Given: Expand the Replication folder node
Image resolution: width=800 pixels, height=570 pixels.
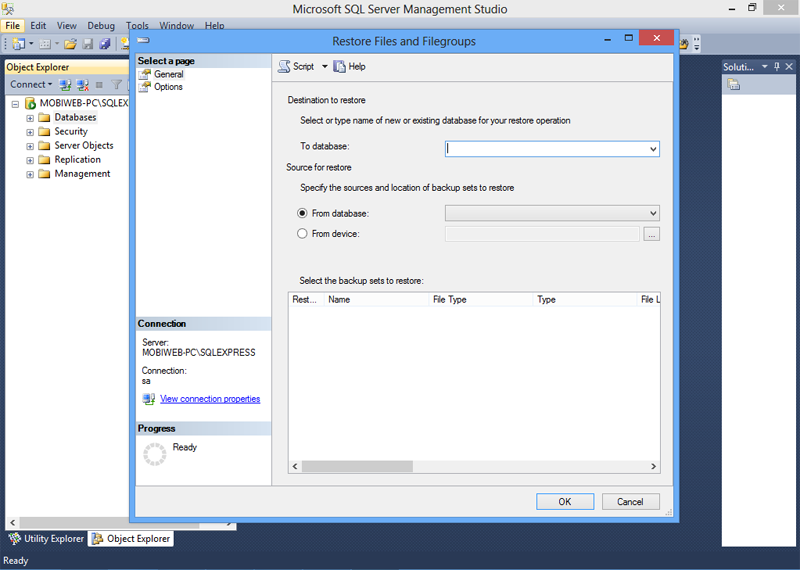Looking at the screenshot, I should click(30, 160).
